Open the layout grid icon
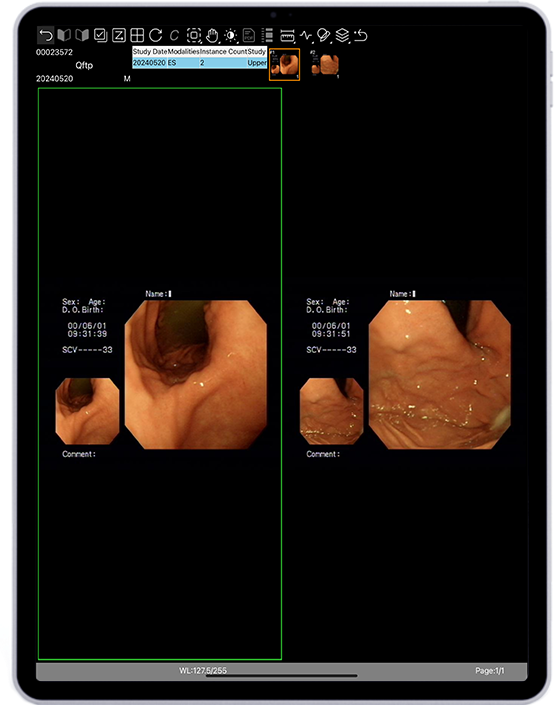Screen dimensions: 554x705 point(137,35)
